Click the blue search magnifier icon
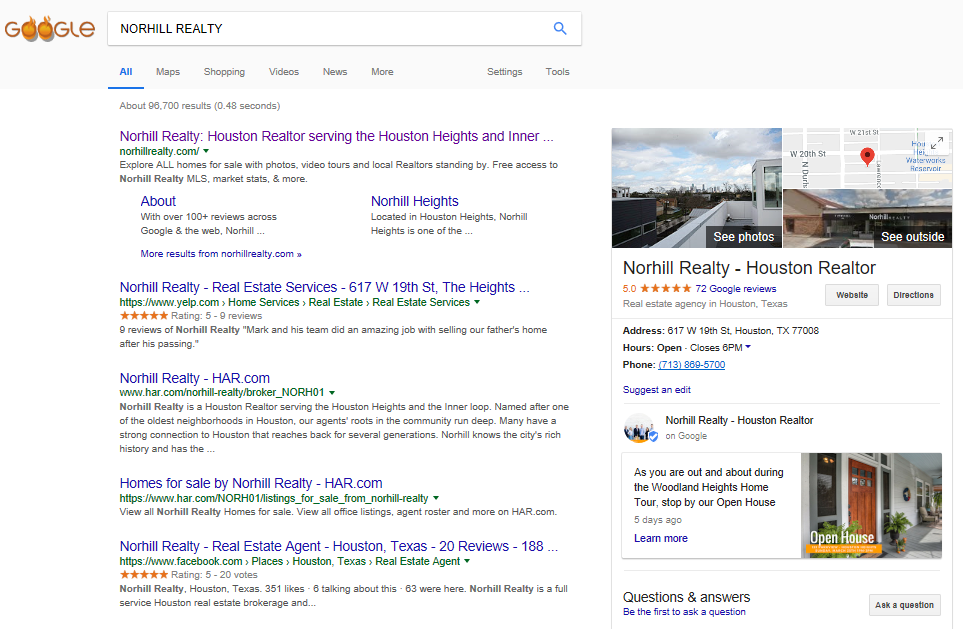 [x=559, y=28]
